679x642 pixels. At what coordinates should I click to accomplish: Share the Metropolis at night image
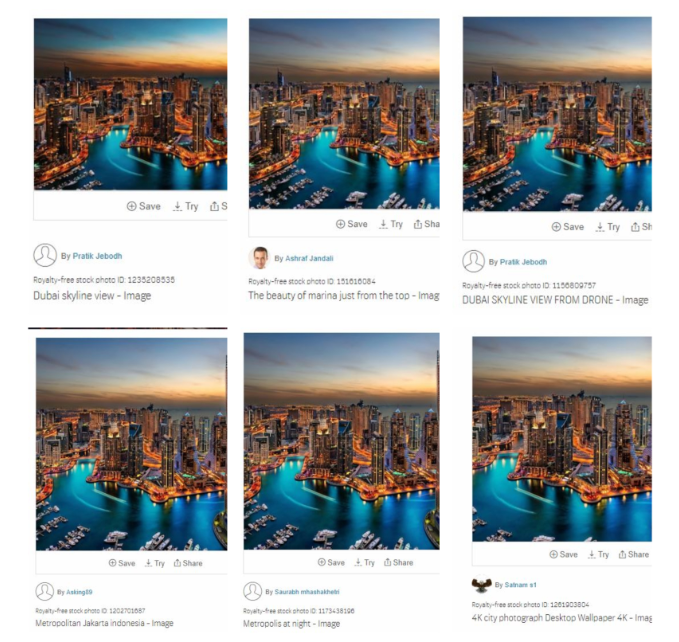[x=398, y=562]
